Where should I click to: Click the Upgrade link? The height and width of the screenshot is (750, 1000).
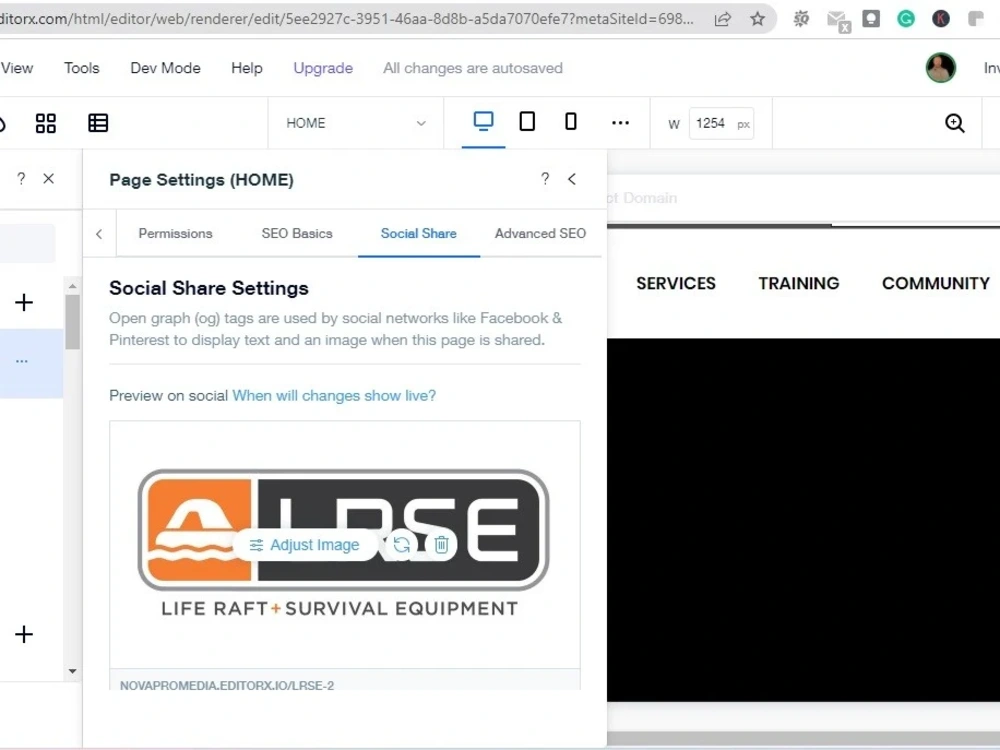[323, 68]
